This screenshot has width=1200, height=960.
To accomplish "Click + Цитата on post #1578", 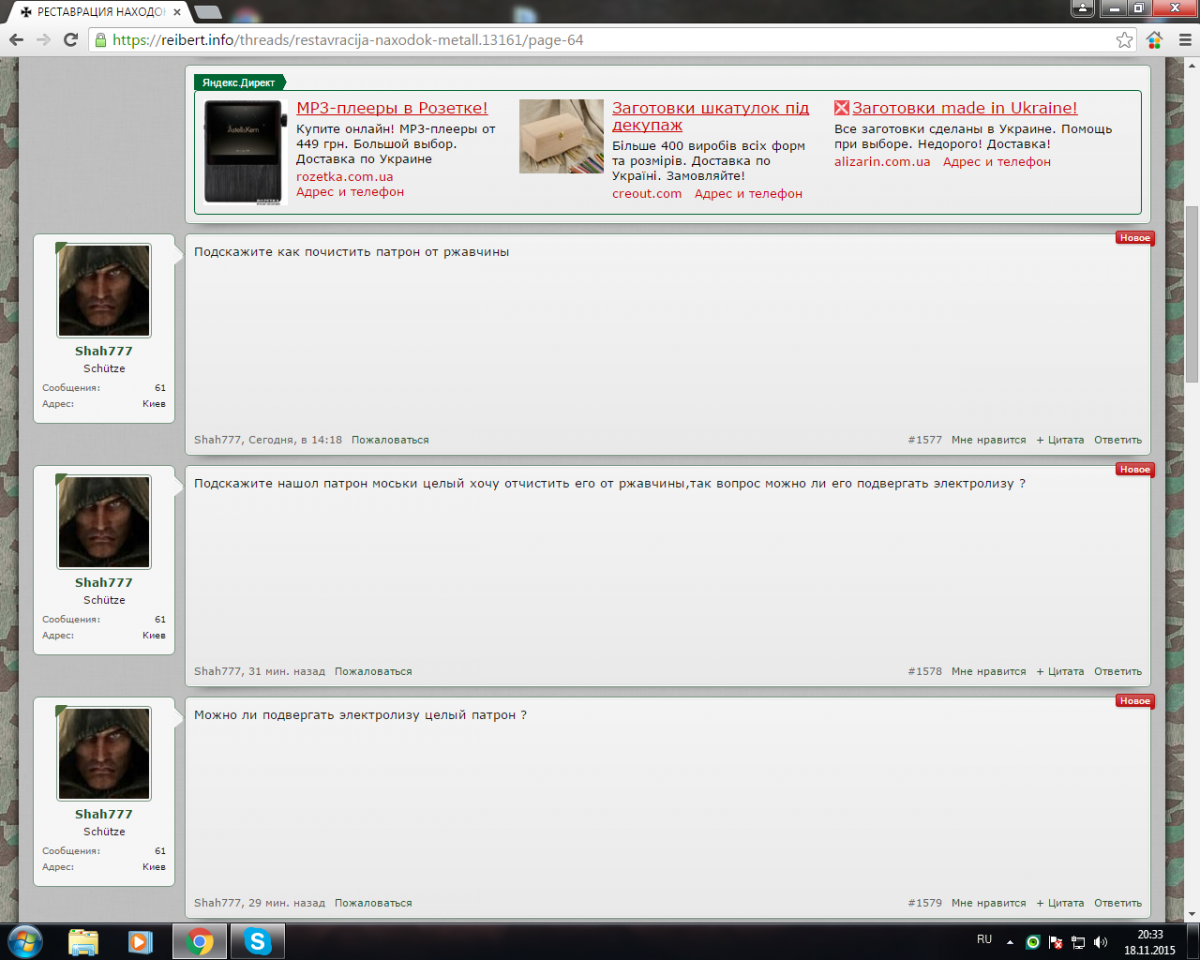I will pos(1060,671).
